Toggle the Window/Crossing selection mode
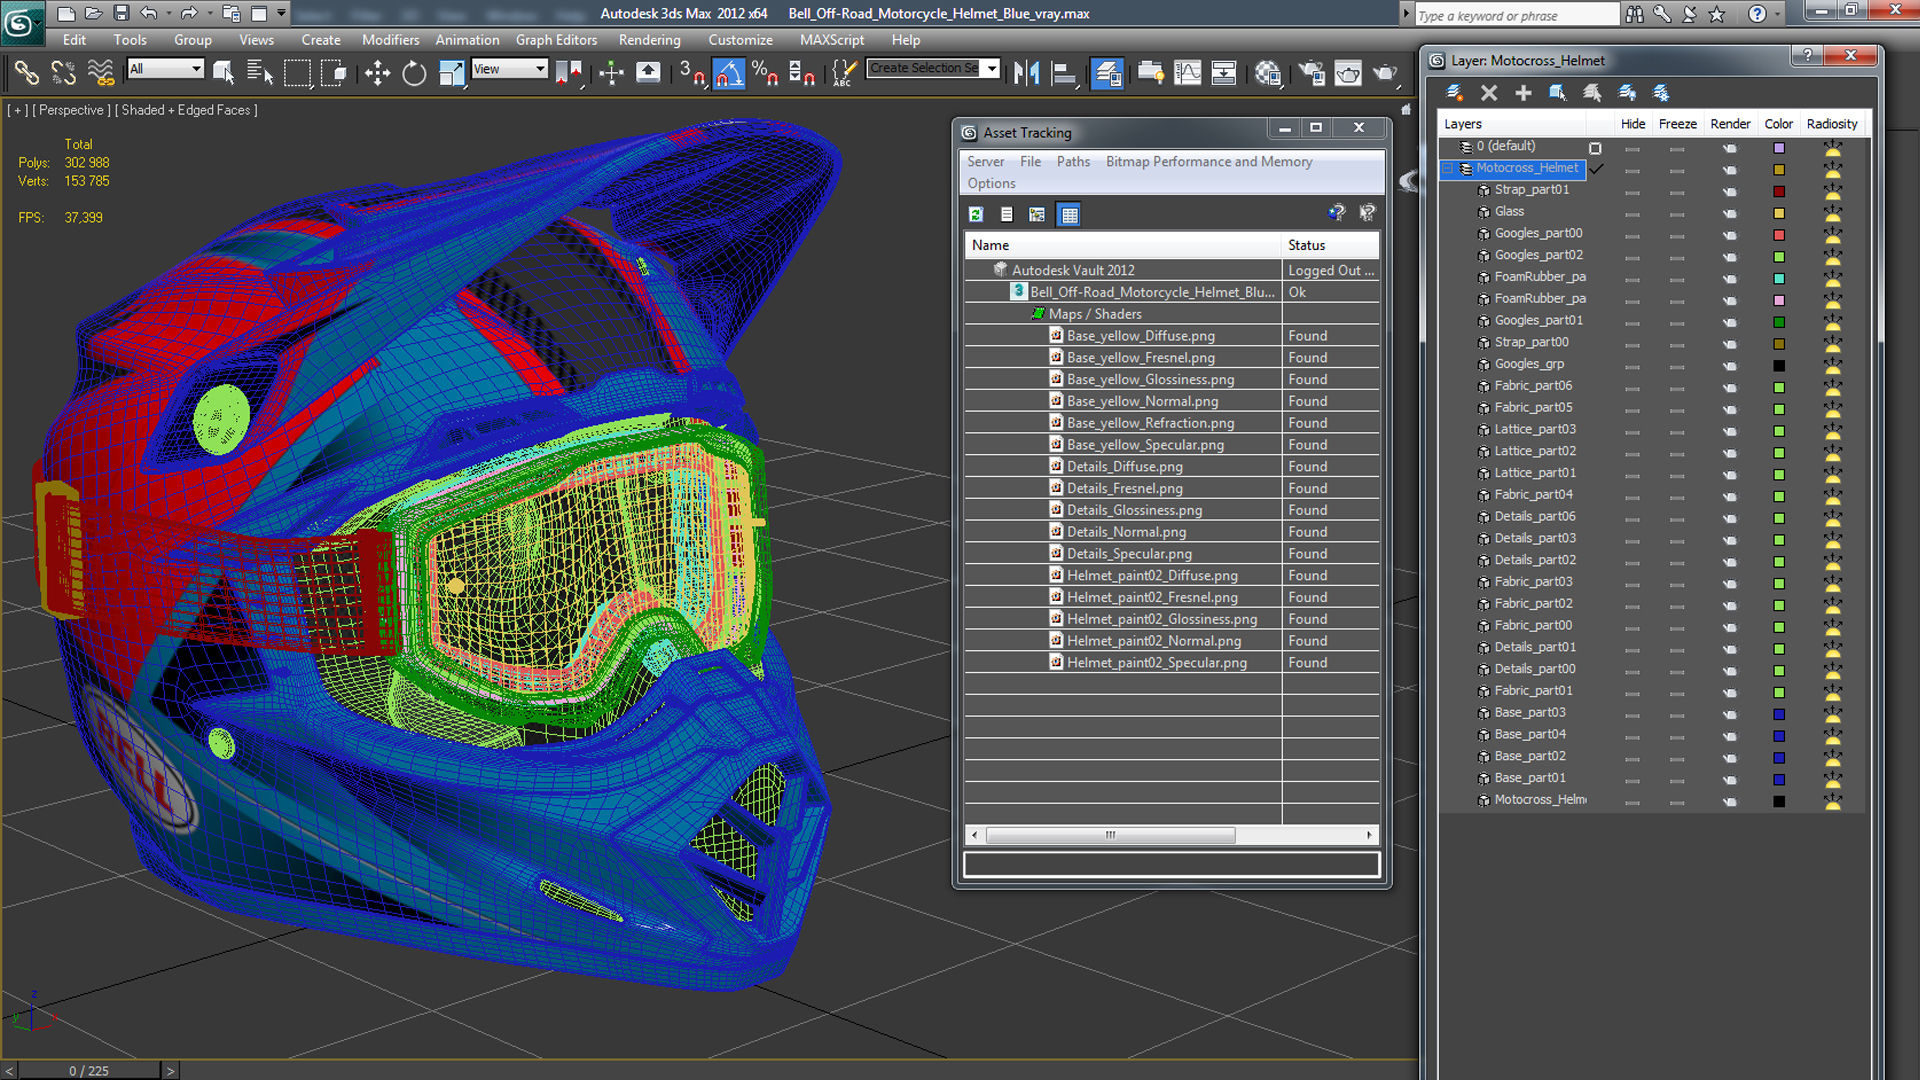The height and width of the screenshot is (1080, 1920). (x=333, y=73)
